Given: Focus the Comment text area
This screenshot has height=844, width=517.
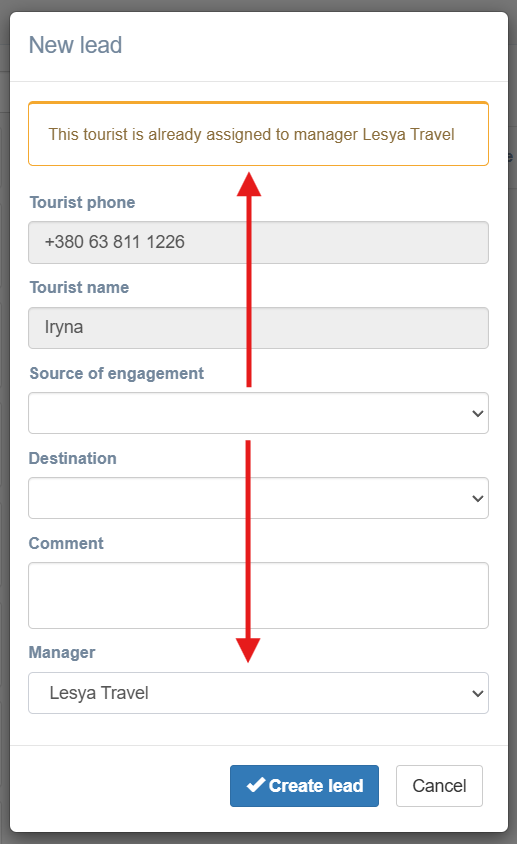Looking at the screenshot, I should (x=258, y=595).
